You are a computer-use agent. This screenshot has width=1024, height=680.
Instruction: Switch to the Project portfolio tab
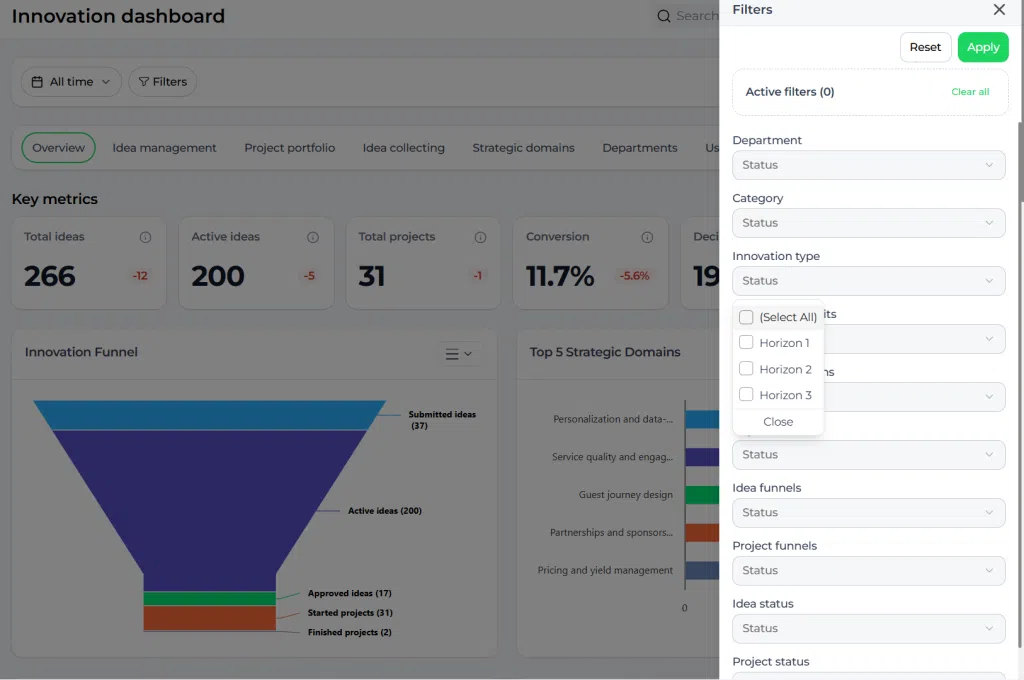(289, 148)
